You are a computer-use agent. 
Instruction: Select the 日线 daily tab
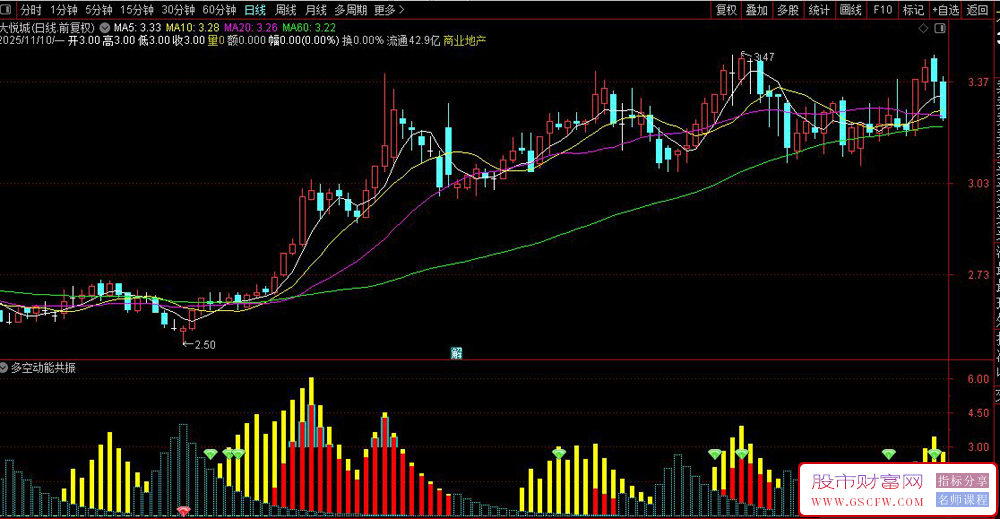(x=255, y=10)
